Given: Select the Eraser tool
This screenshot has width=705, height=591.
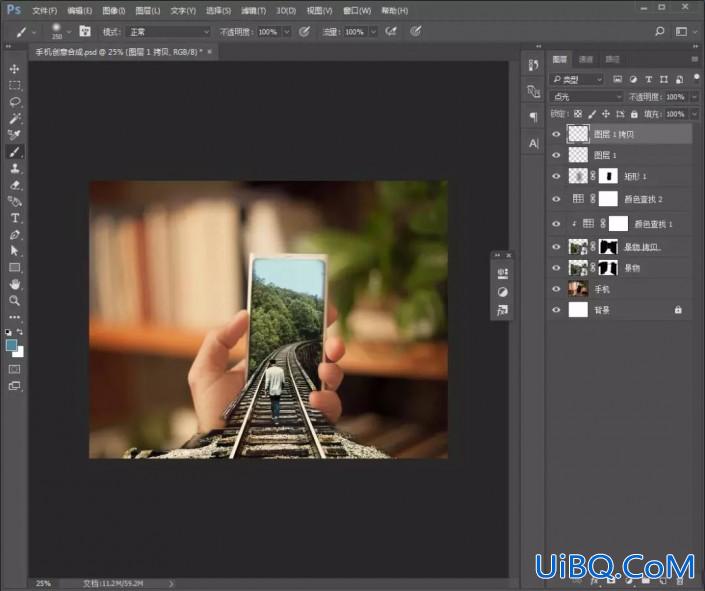Looking at the screenshot, I should [x=14, y=185].
